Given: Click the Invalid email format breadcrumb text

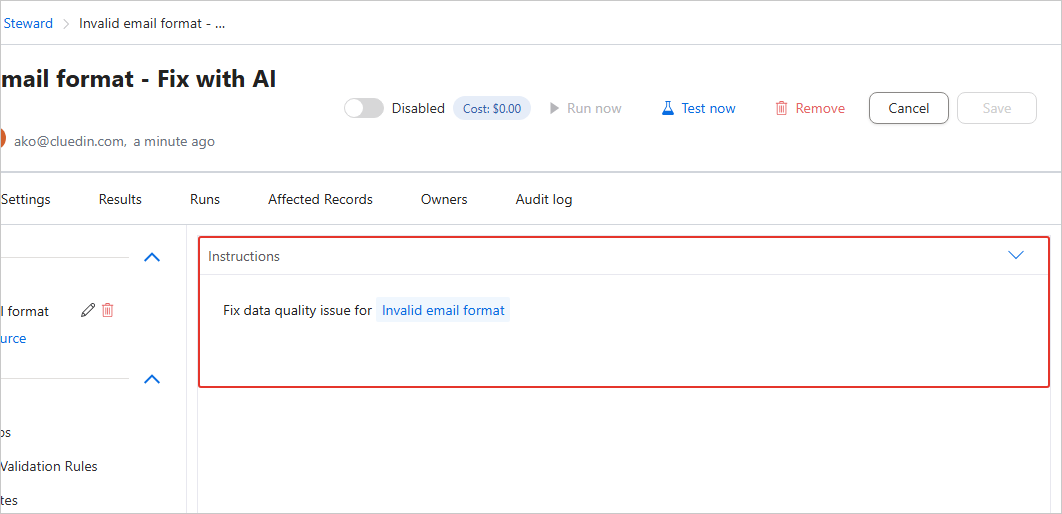Looking at the screenshot, I should pos(152,23).
